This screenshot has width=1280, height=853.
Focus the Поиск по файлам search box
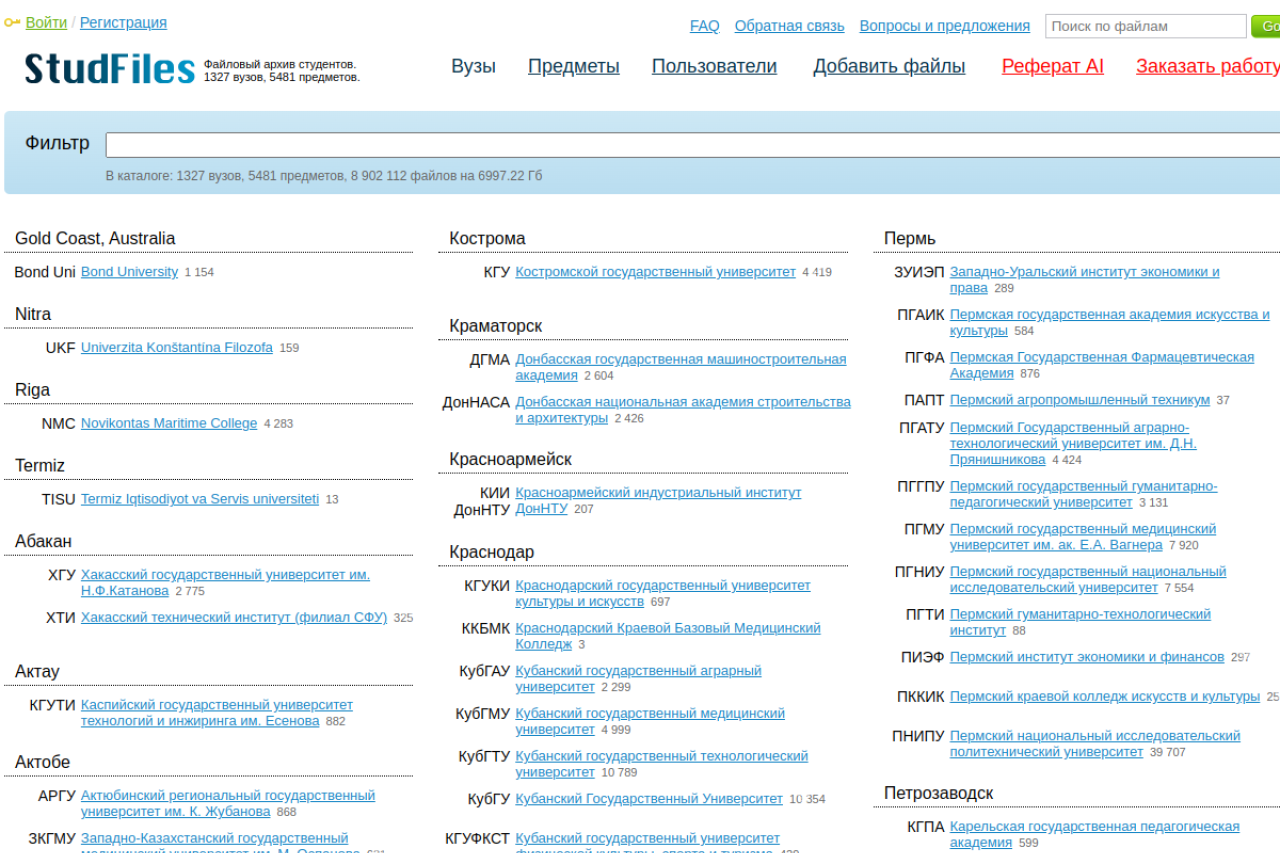[x=1146, y=26]
